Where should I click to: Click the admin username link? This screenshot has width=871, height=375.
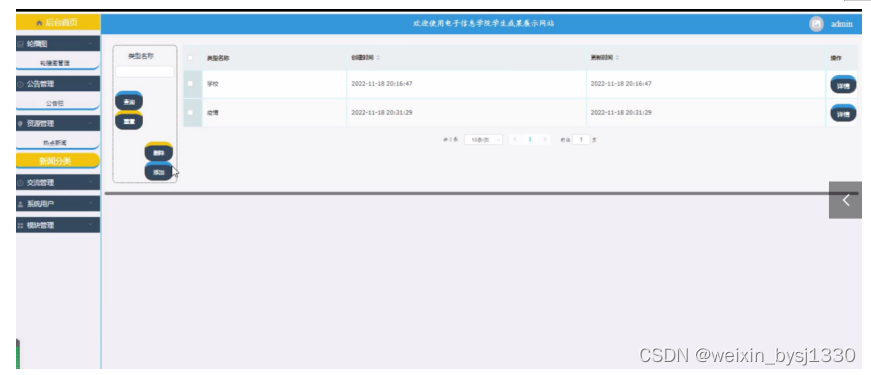(x=842, y=24)
